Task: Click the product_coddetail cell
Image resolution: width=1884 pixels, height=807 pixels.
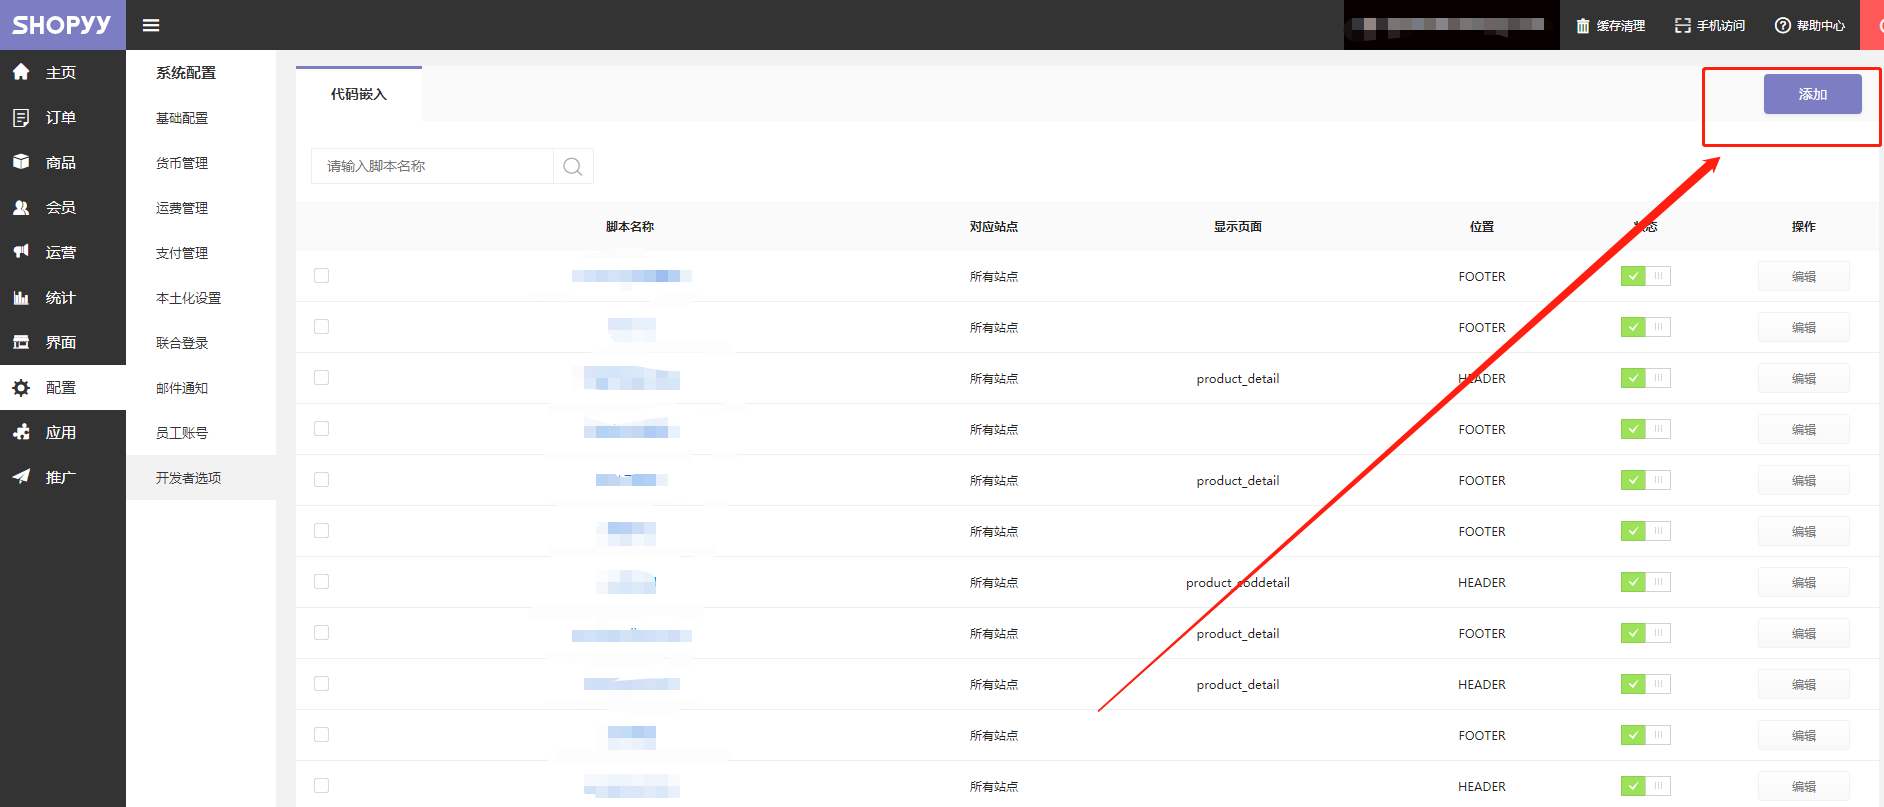Action: [1238, 583]
